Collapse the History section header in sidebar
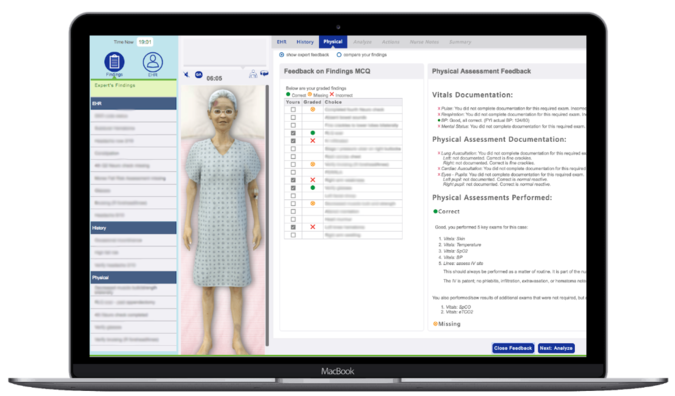675x396 pixels. tap(133, 228)
